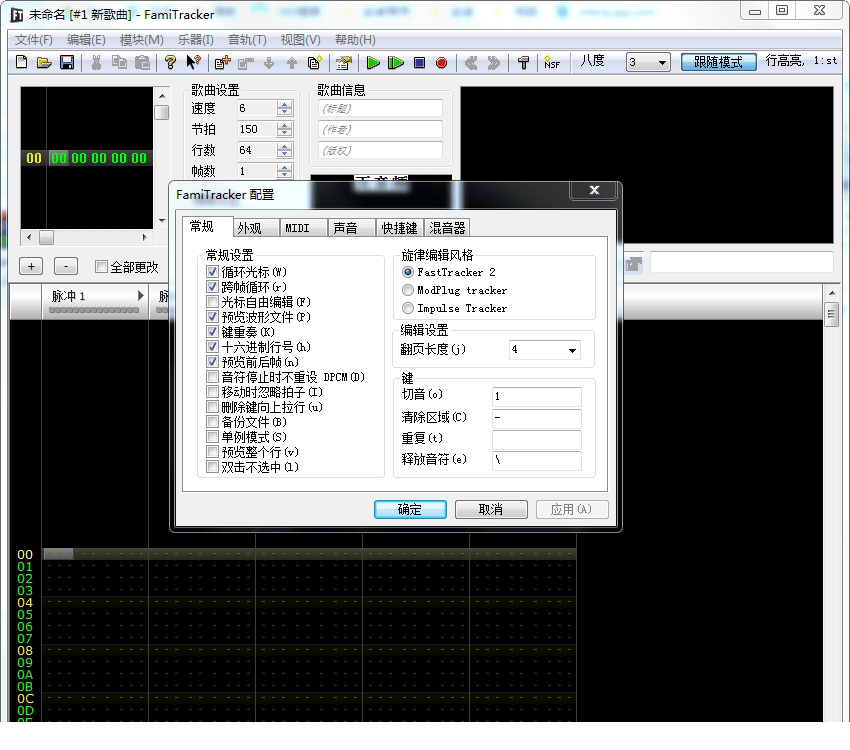850x750 pixels.
Task: Decrease 行数 with its spinner down arrow
Action: pos(284,153)
